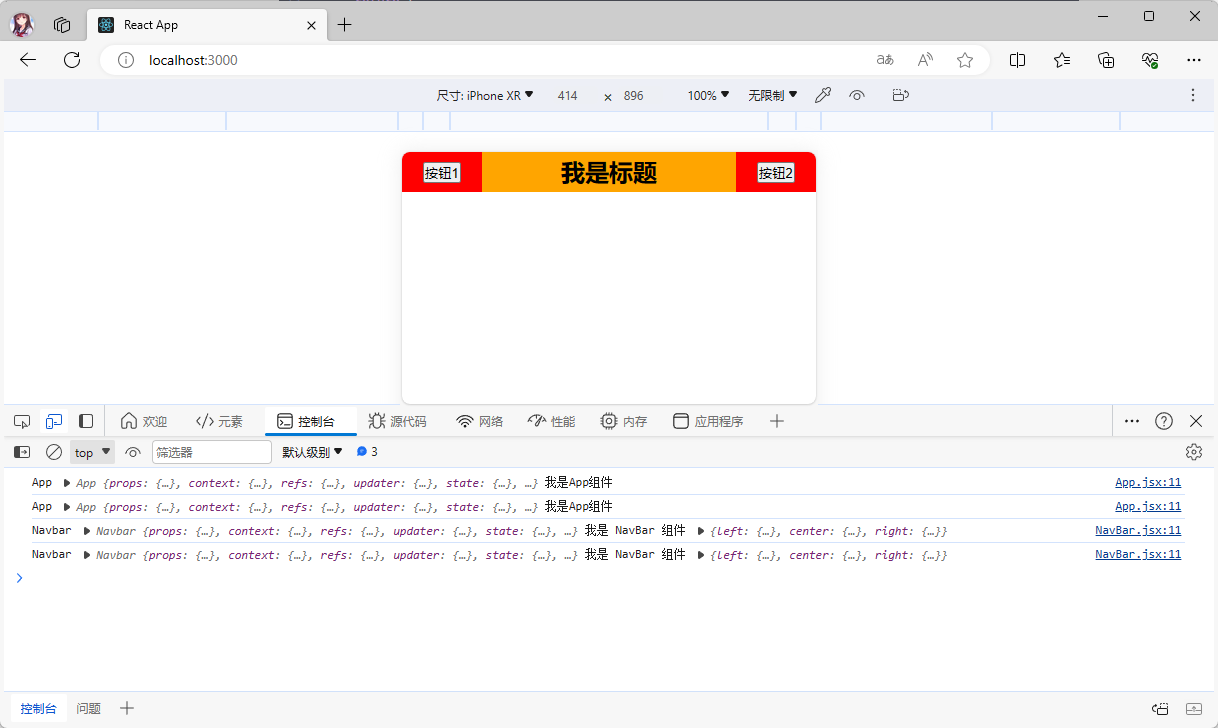Screen dimensions: 1218x728
Task: Open the 问题 tab in the drawer
Action: coord(88,708)
